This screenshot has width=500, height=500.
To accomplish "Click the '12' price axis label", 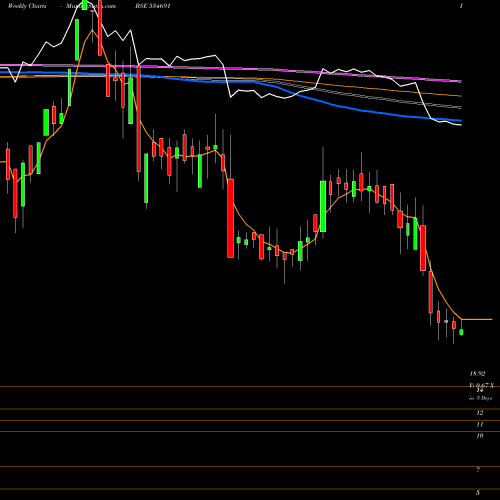I will coord(480,413).
